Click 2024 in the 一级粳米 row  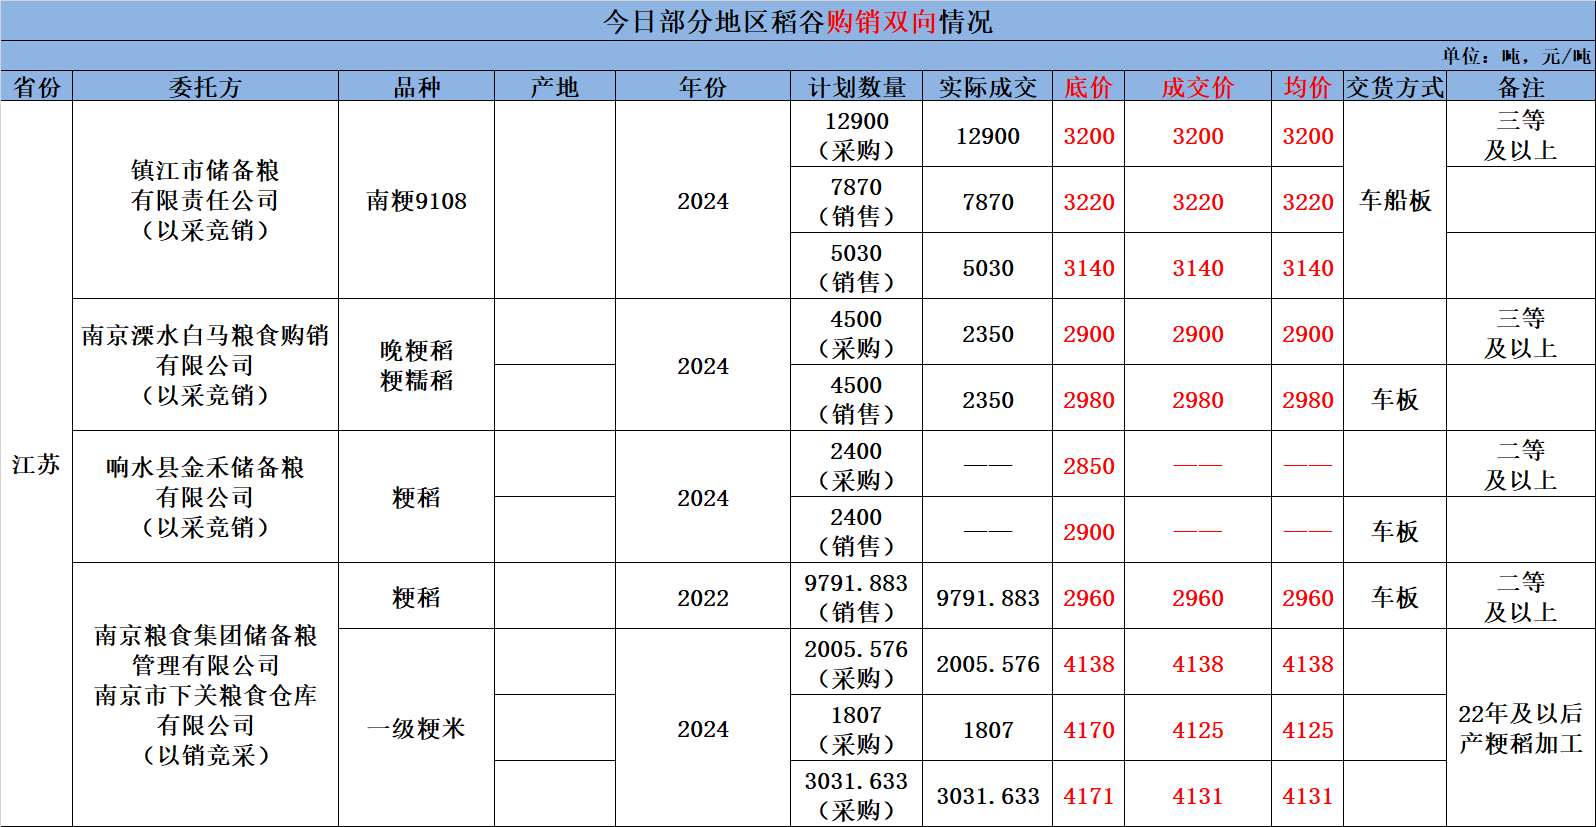tap(703, 728)
